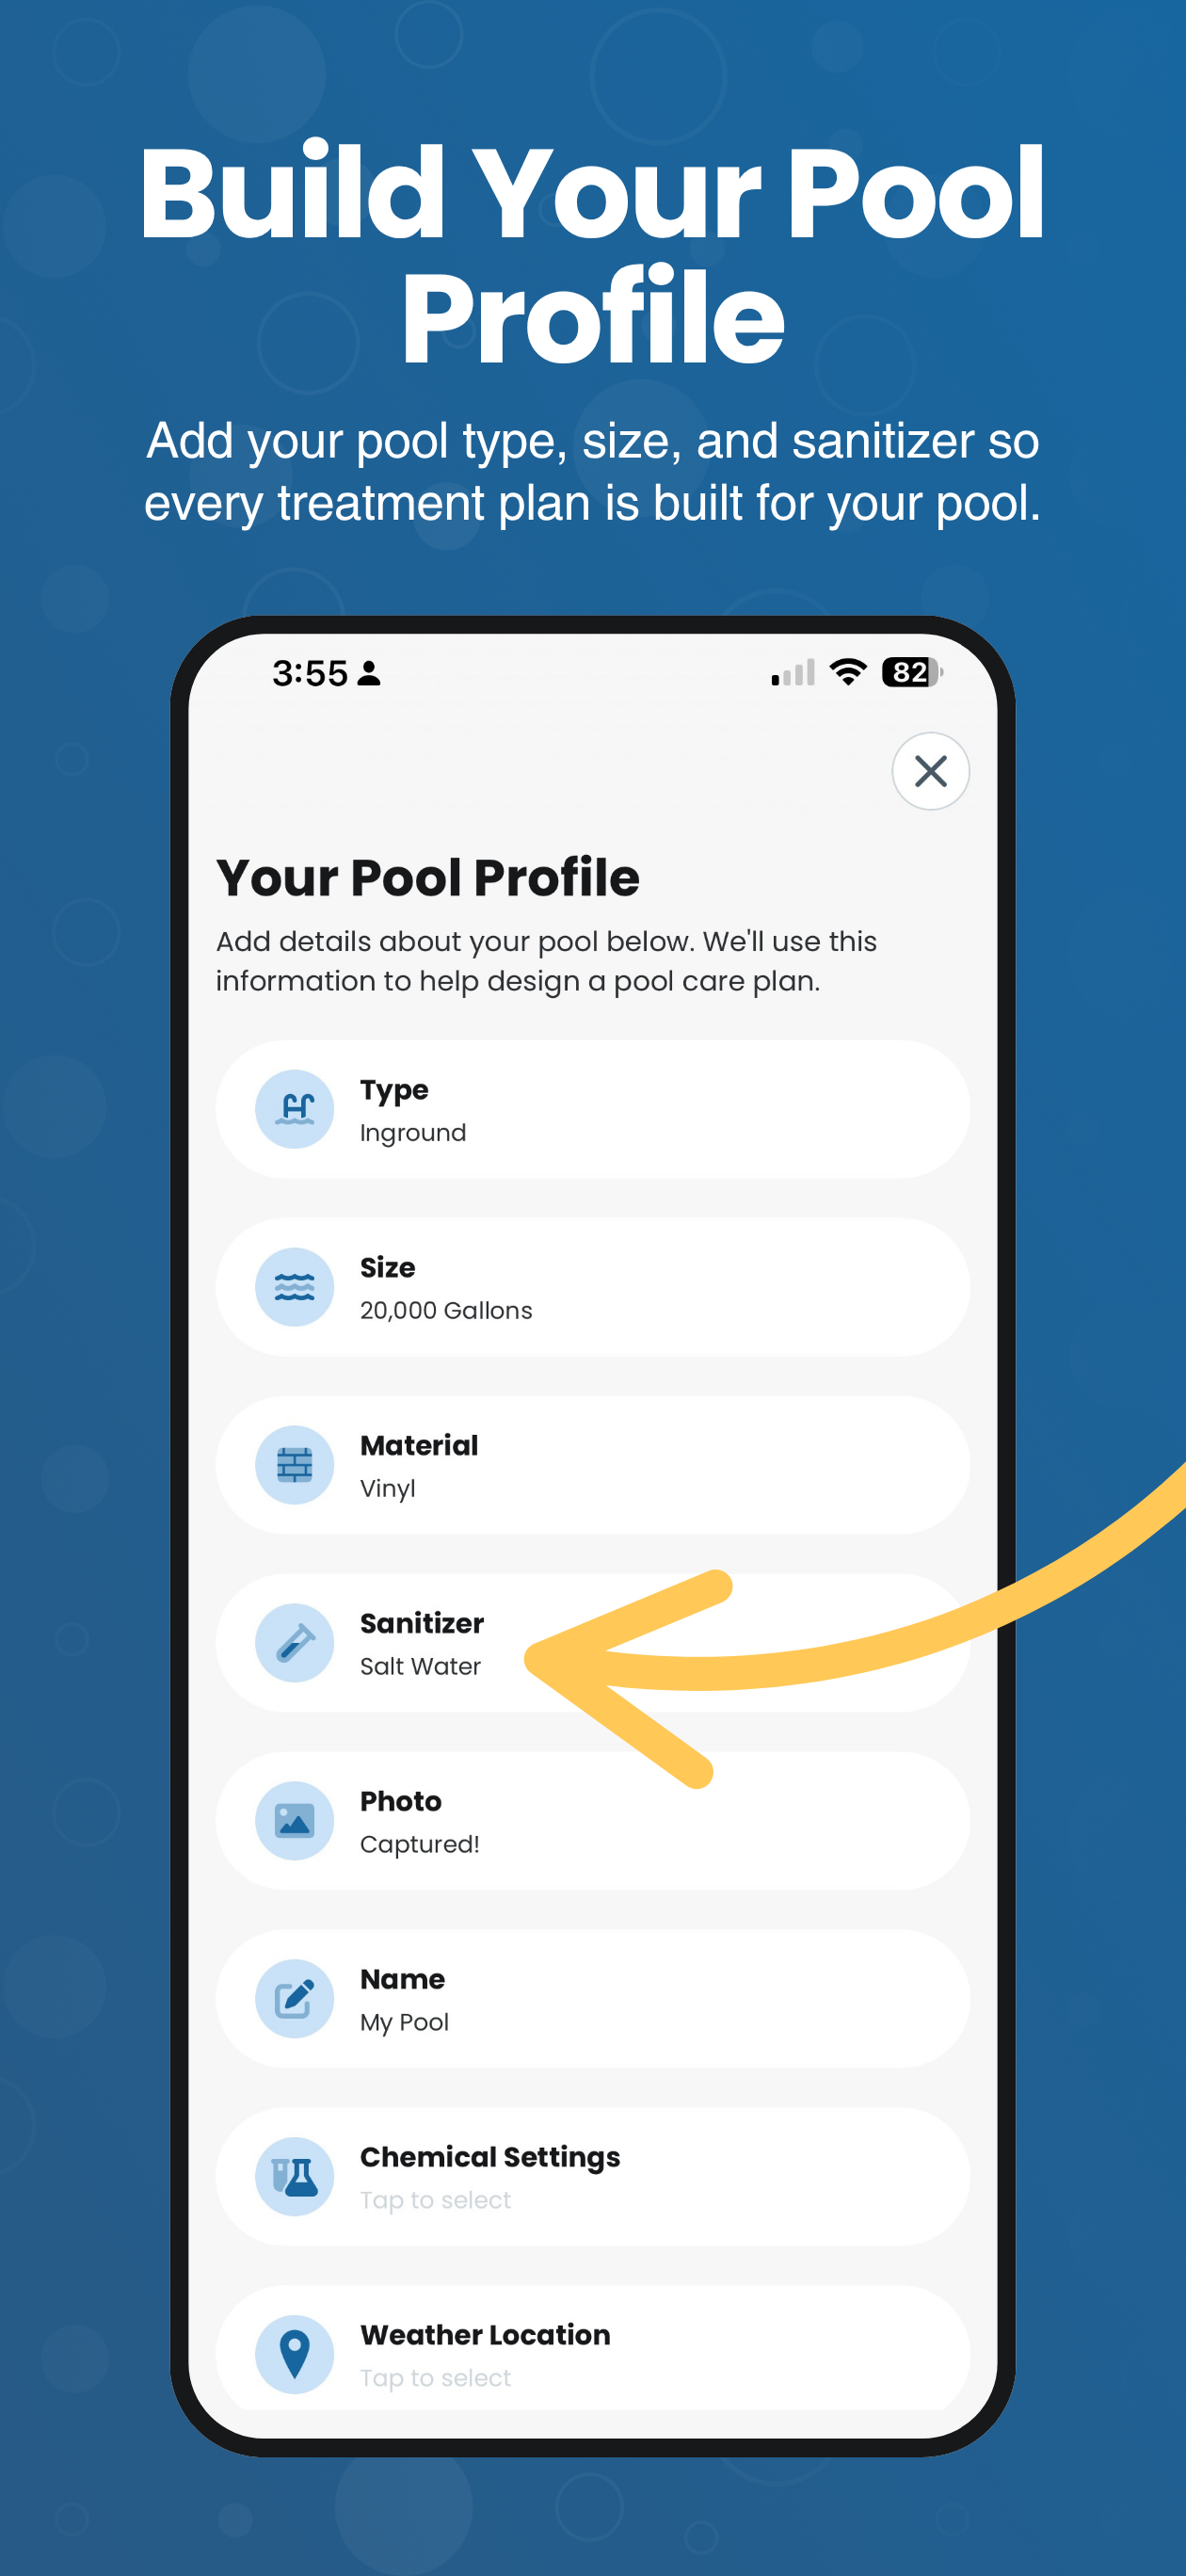Tap the Your Pool Profile heading
The width and height of the screenshot is (1186, 2576).
click(x=428, y=878)
